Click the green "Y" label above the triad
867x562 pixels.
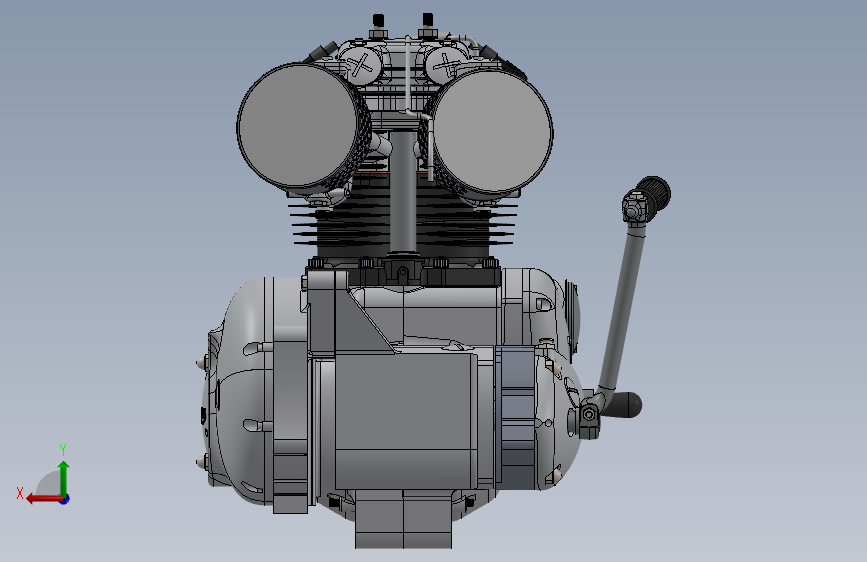coord(63,449)
